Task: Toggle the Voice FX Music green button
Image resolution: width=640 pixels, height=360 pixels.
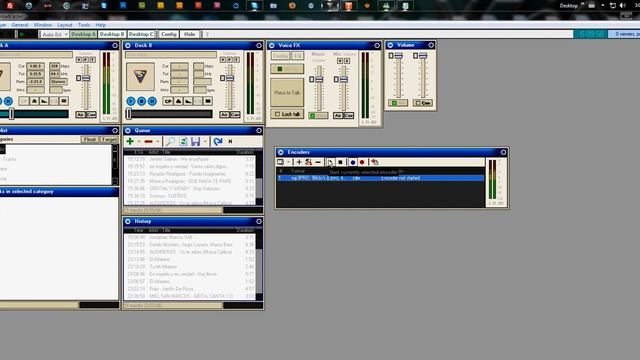Action: (x=318, y=116)
